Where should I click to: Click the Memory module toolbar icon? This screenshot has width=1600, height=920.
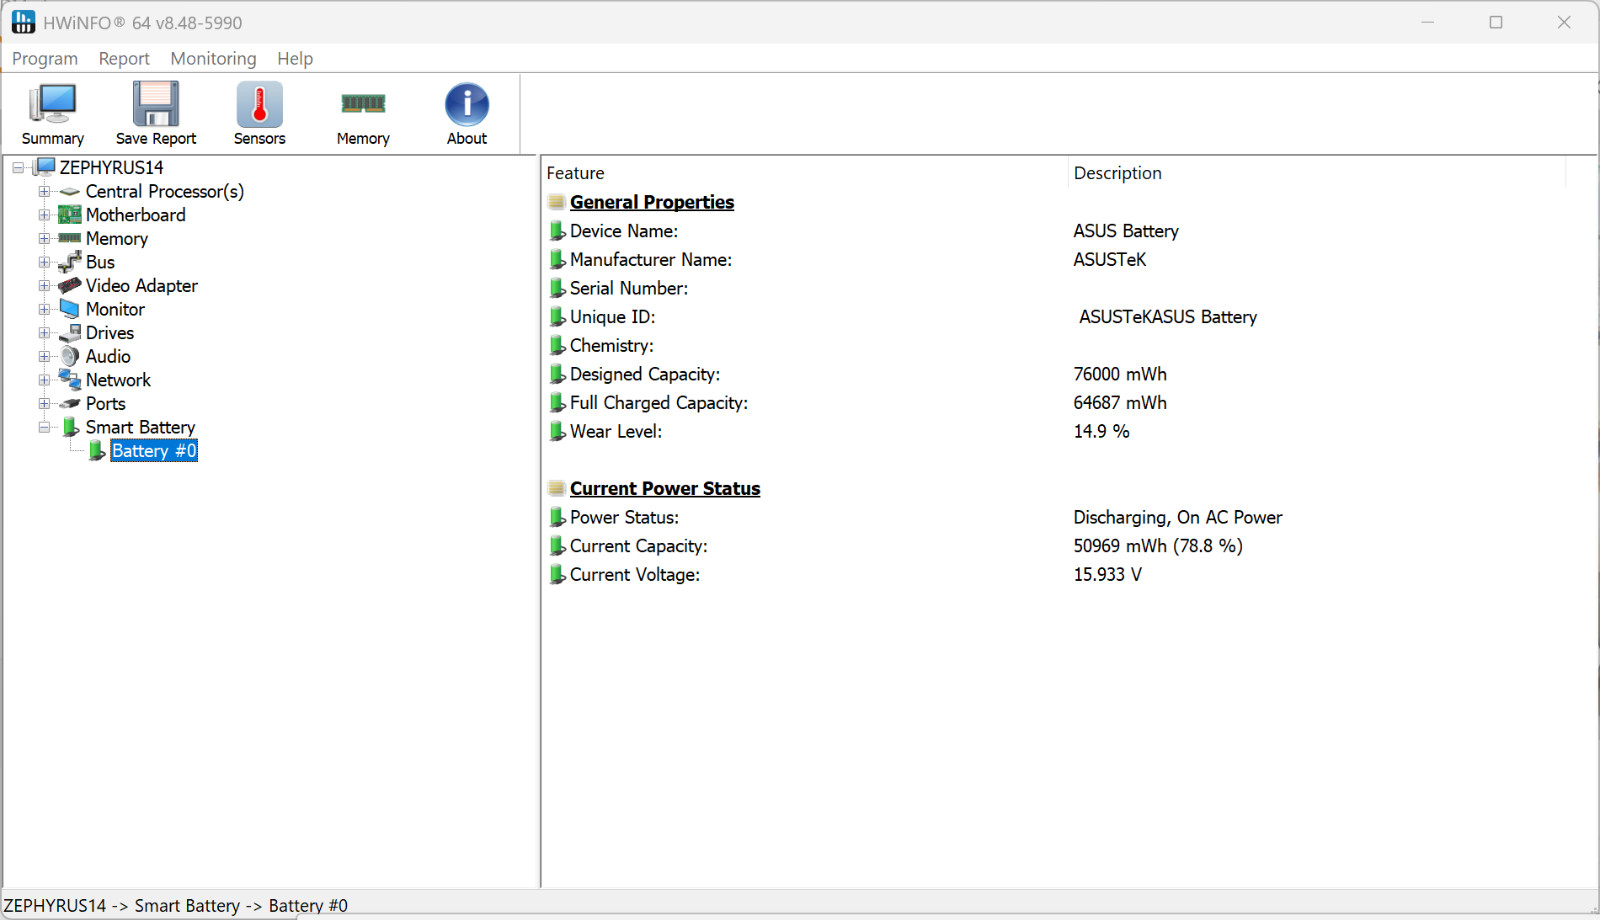coord(363,103)
